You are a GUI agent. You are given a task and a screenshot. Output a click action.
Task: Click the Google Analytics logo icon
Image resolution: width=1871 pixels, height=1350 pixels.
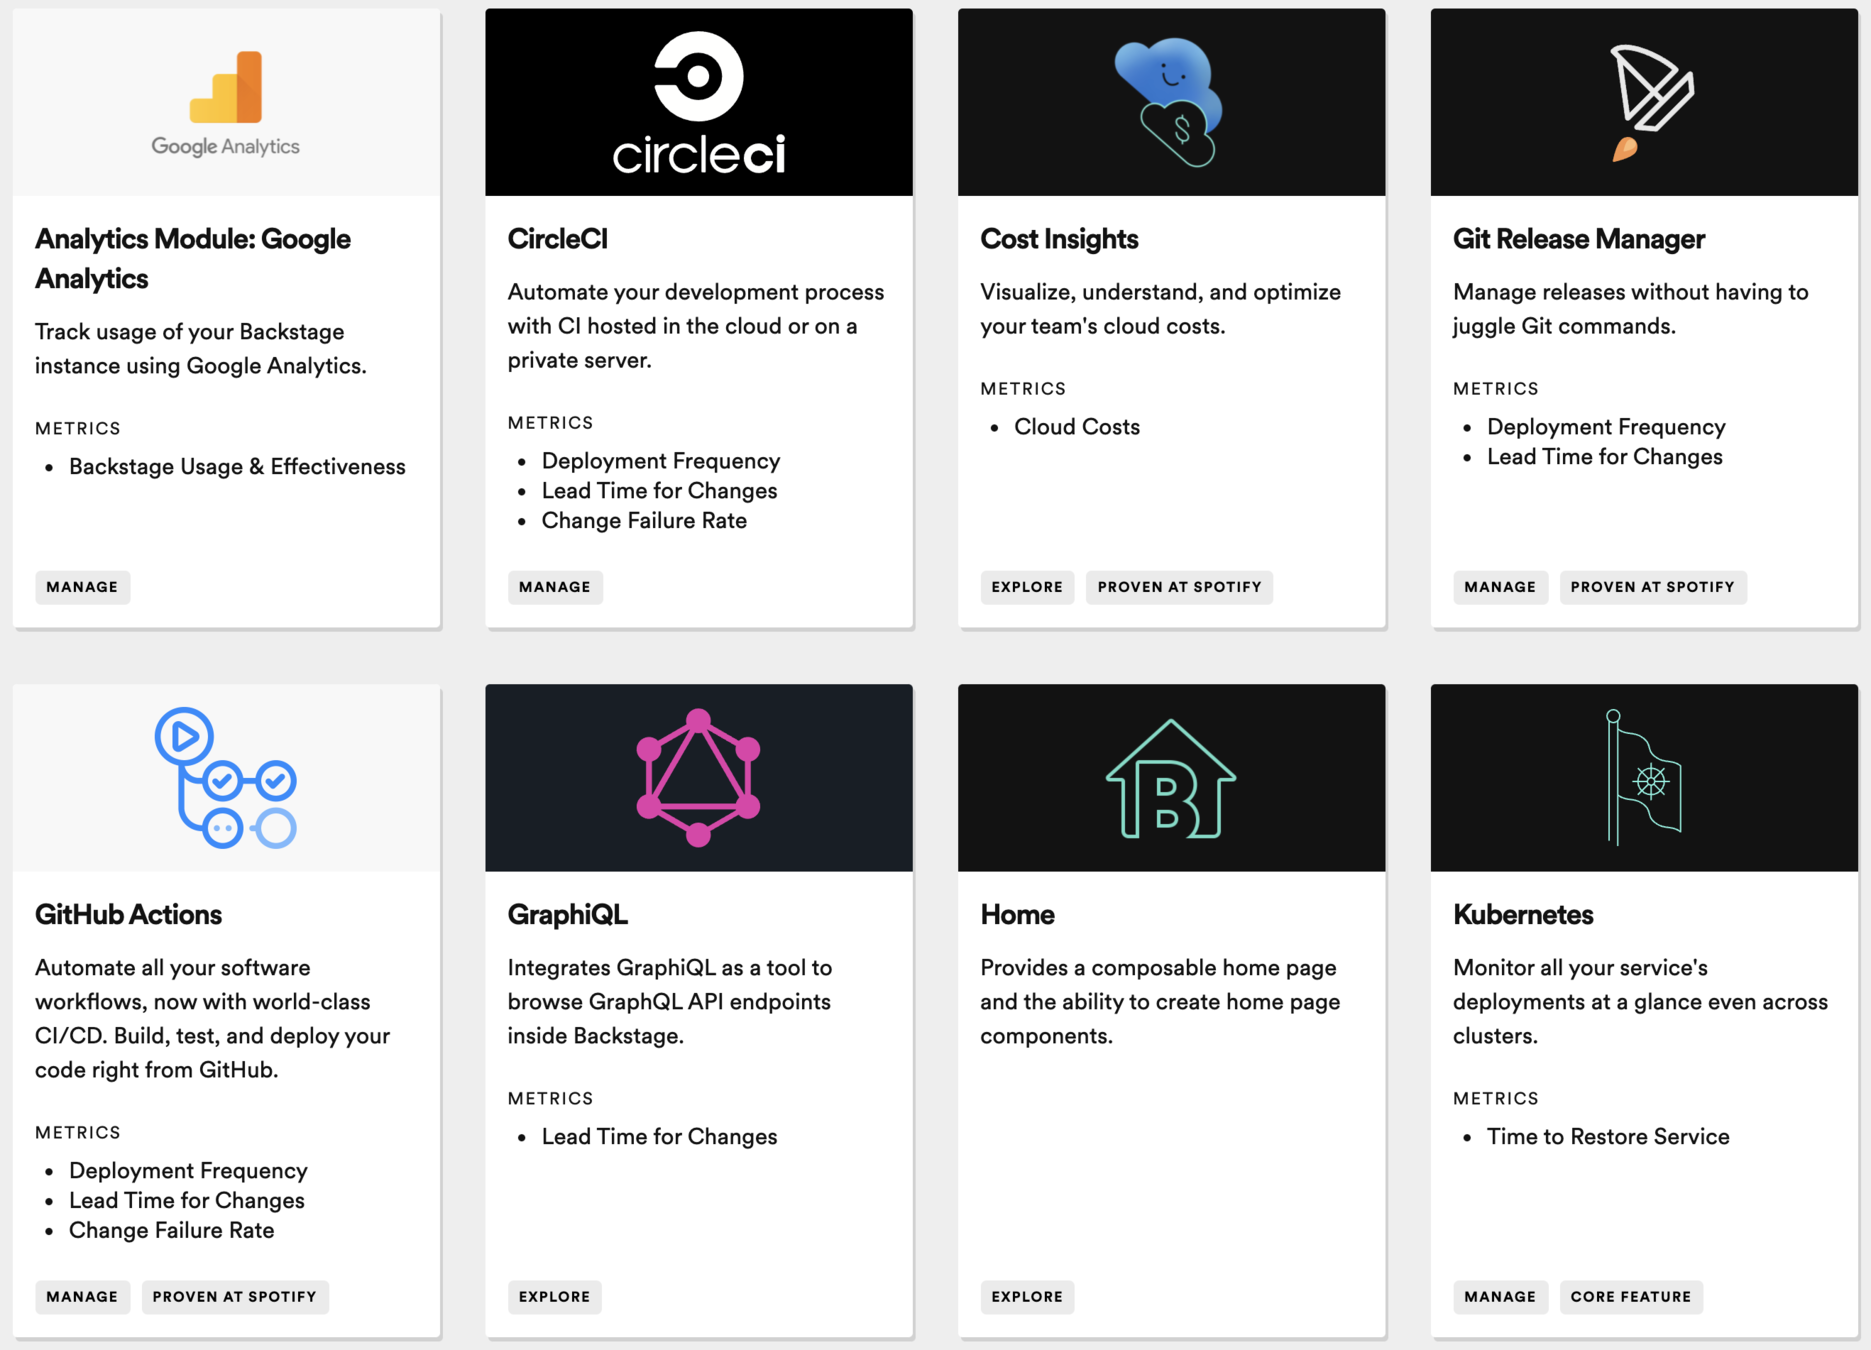click(x=226, y=103)
